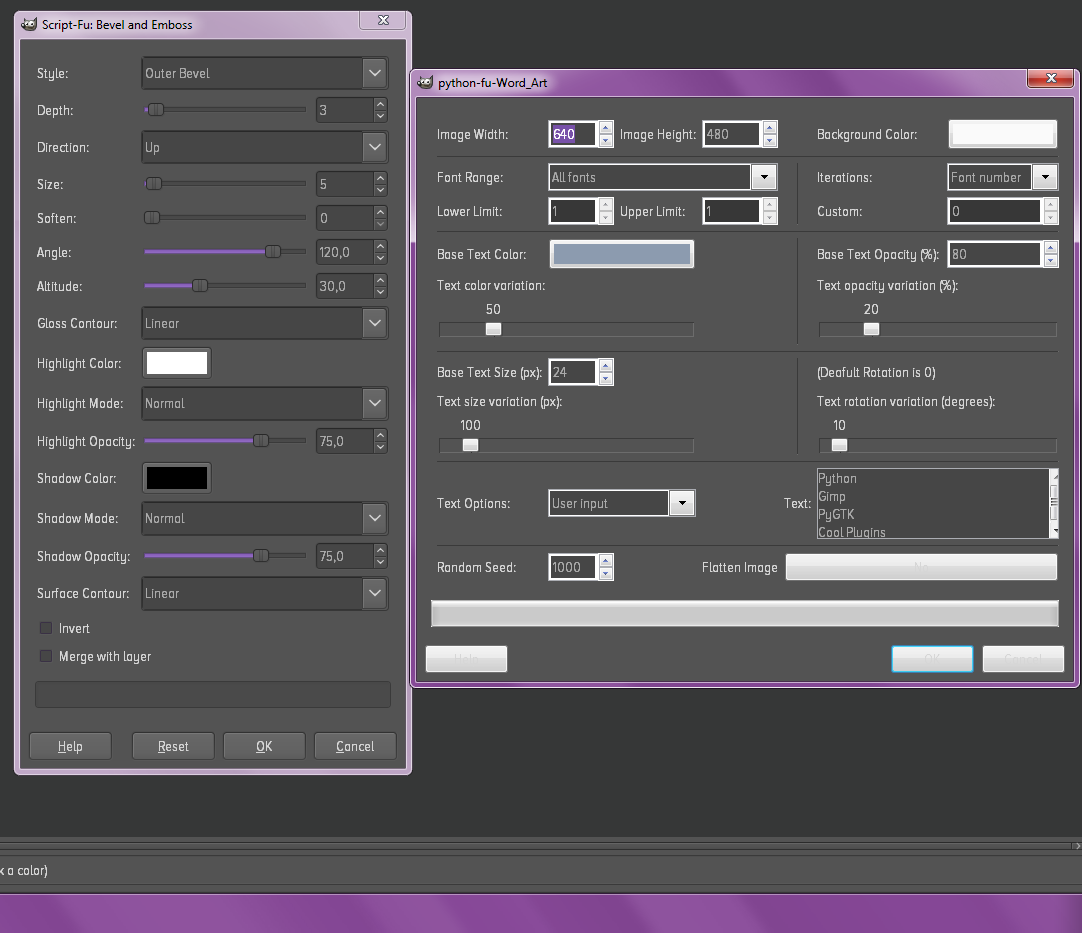
Task: Click the Wilber icon on Word_Art title bar
Action: point(425,84)
